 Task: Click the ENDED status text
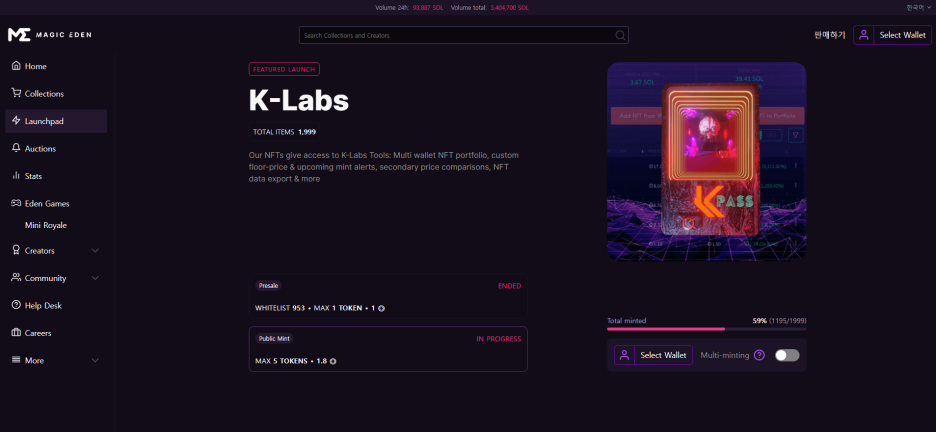pos(510,286)
